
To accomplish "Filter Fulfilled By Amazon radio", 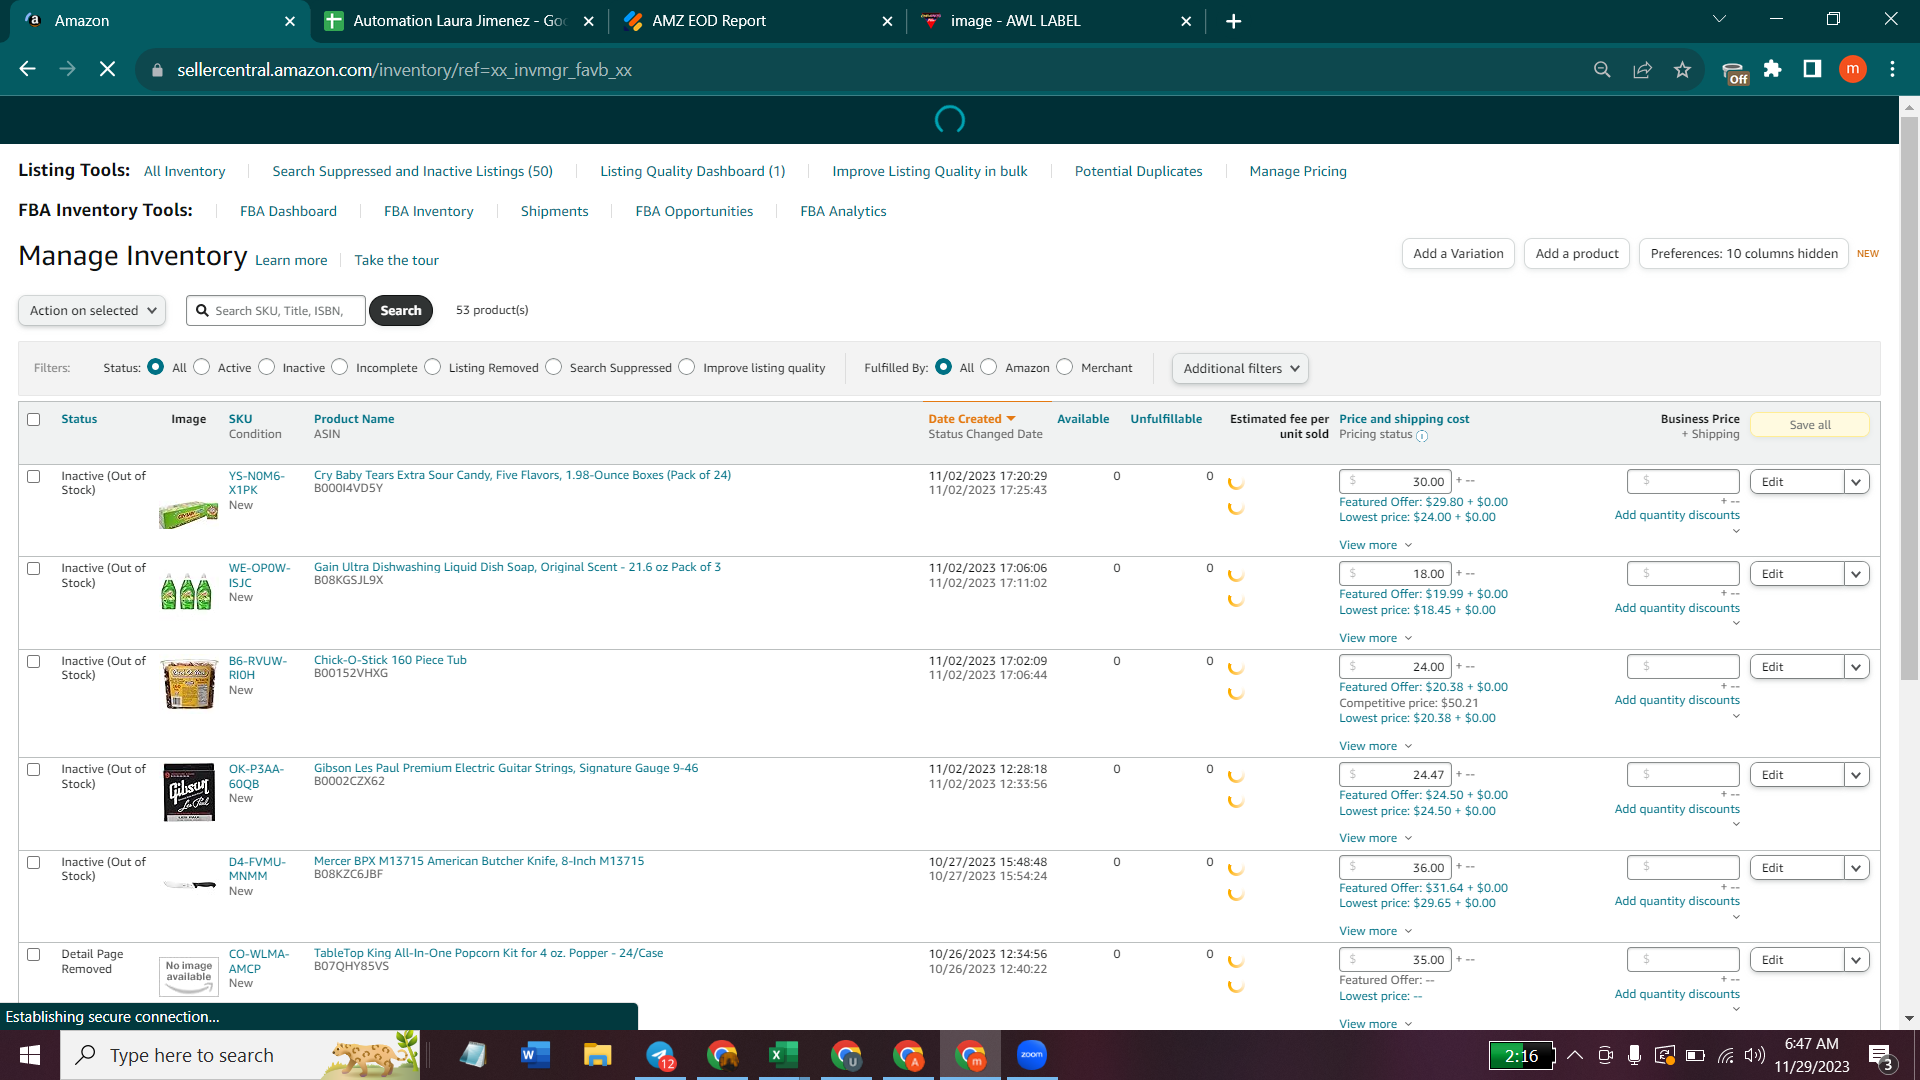I will pyautogui.click(x=989, y=367).
